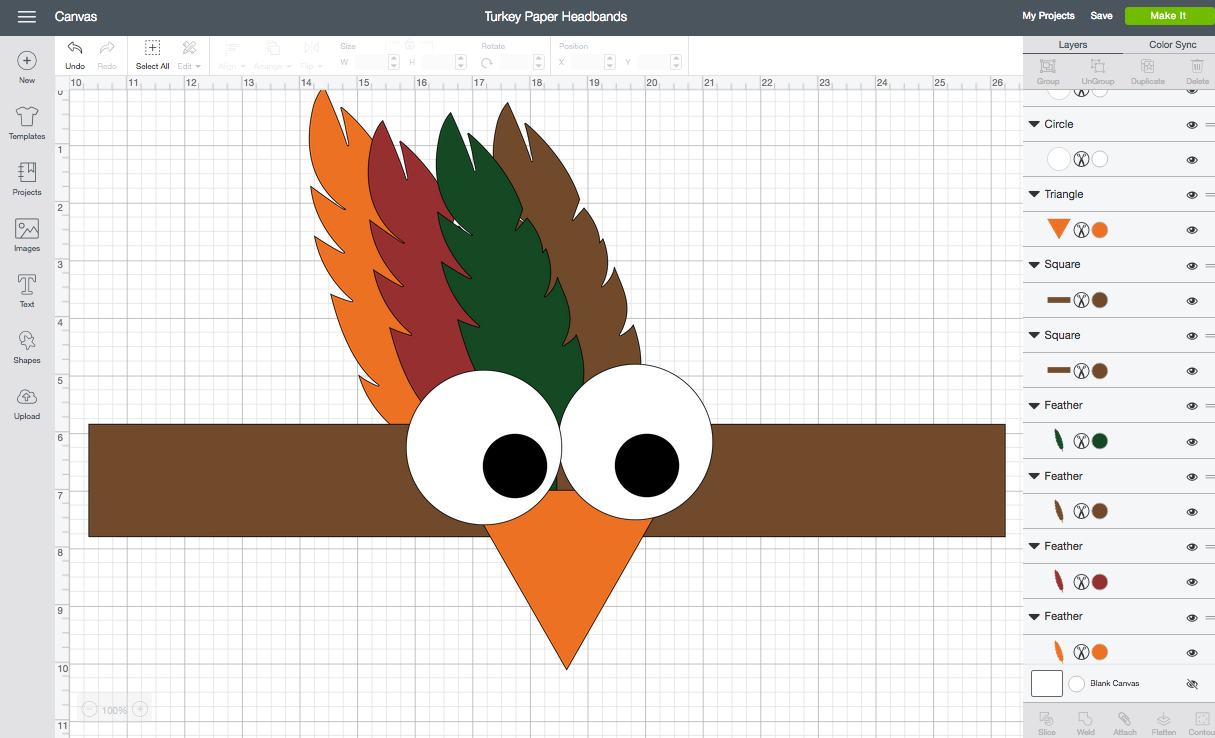Click Select All in the toolbar
Viewport: 1215px width, 738px height.
152,54
